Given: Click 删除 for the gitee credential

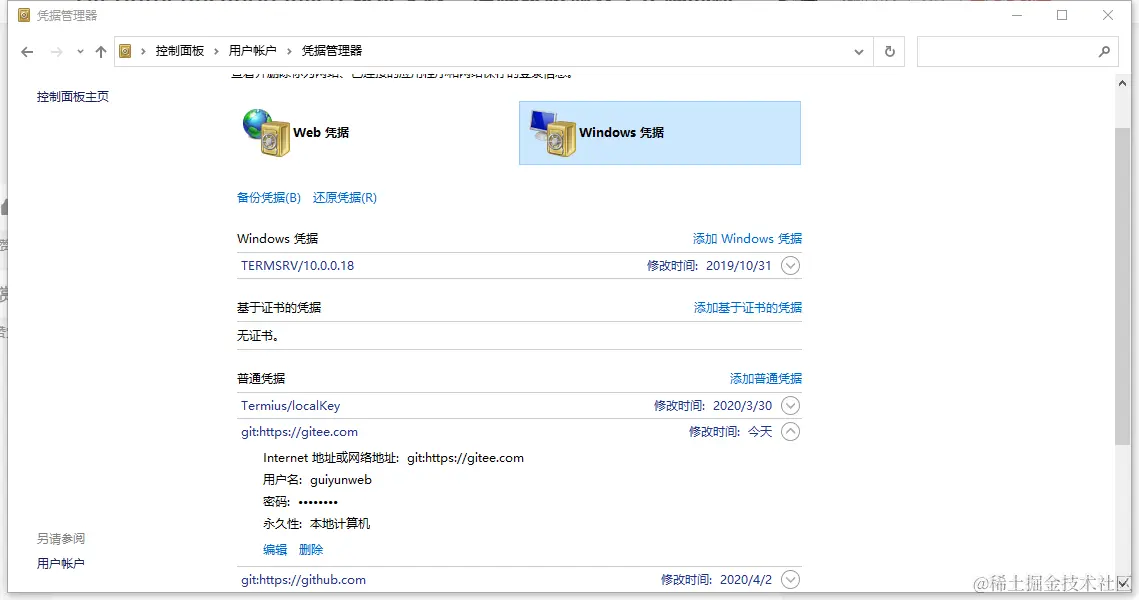Looking at the screenshot, I should click(x=311, y=550).
